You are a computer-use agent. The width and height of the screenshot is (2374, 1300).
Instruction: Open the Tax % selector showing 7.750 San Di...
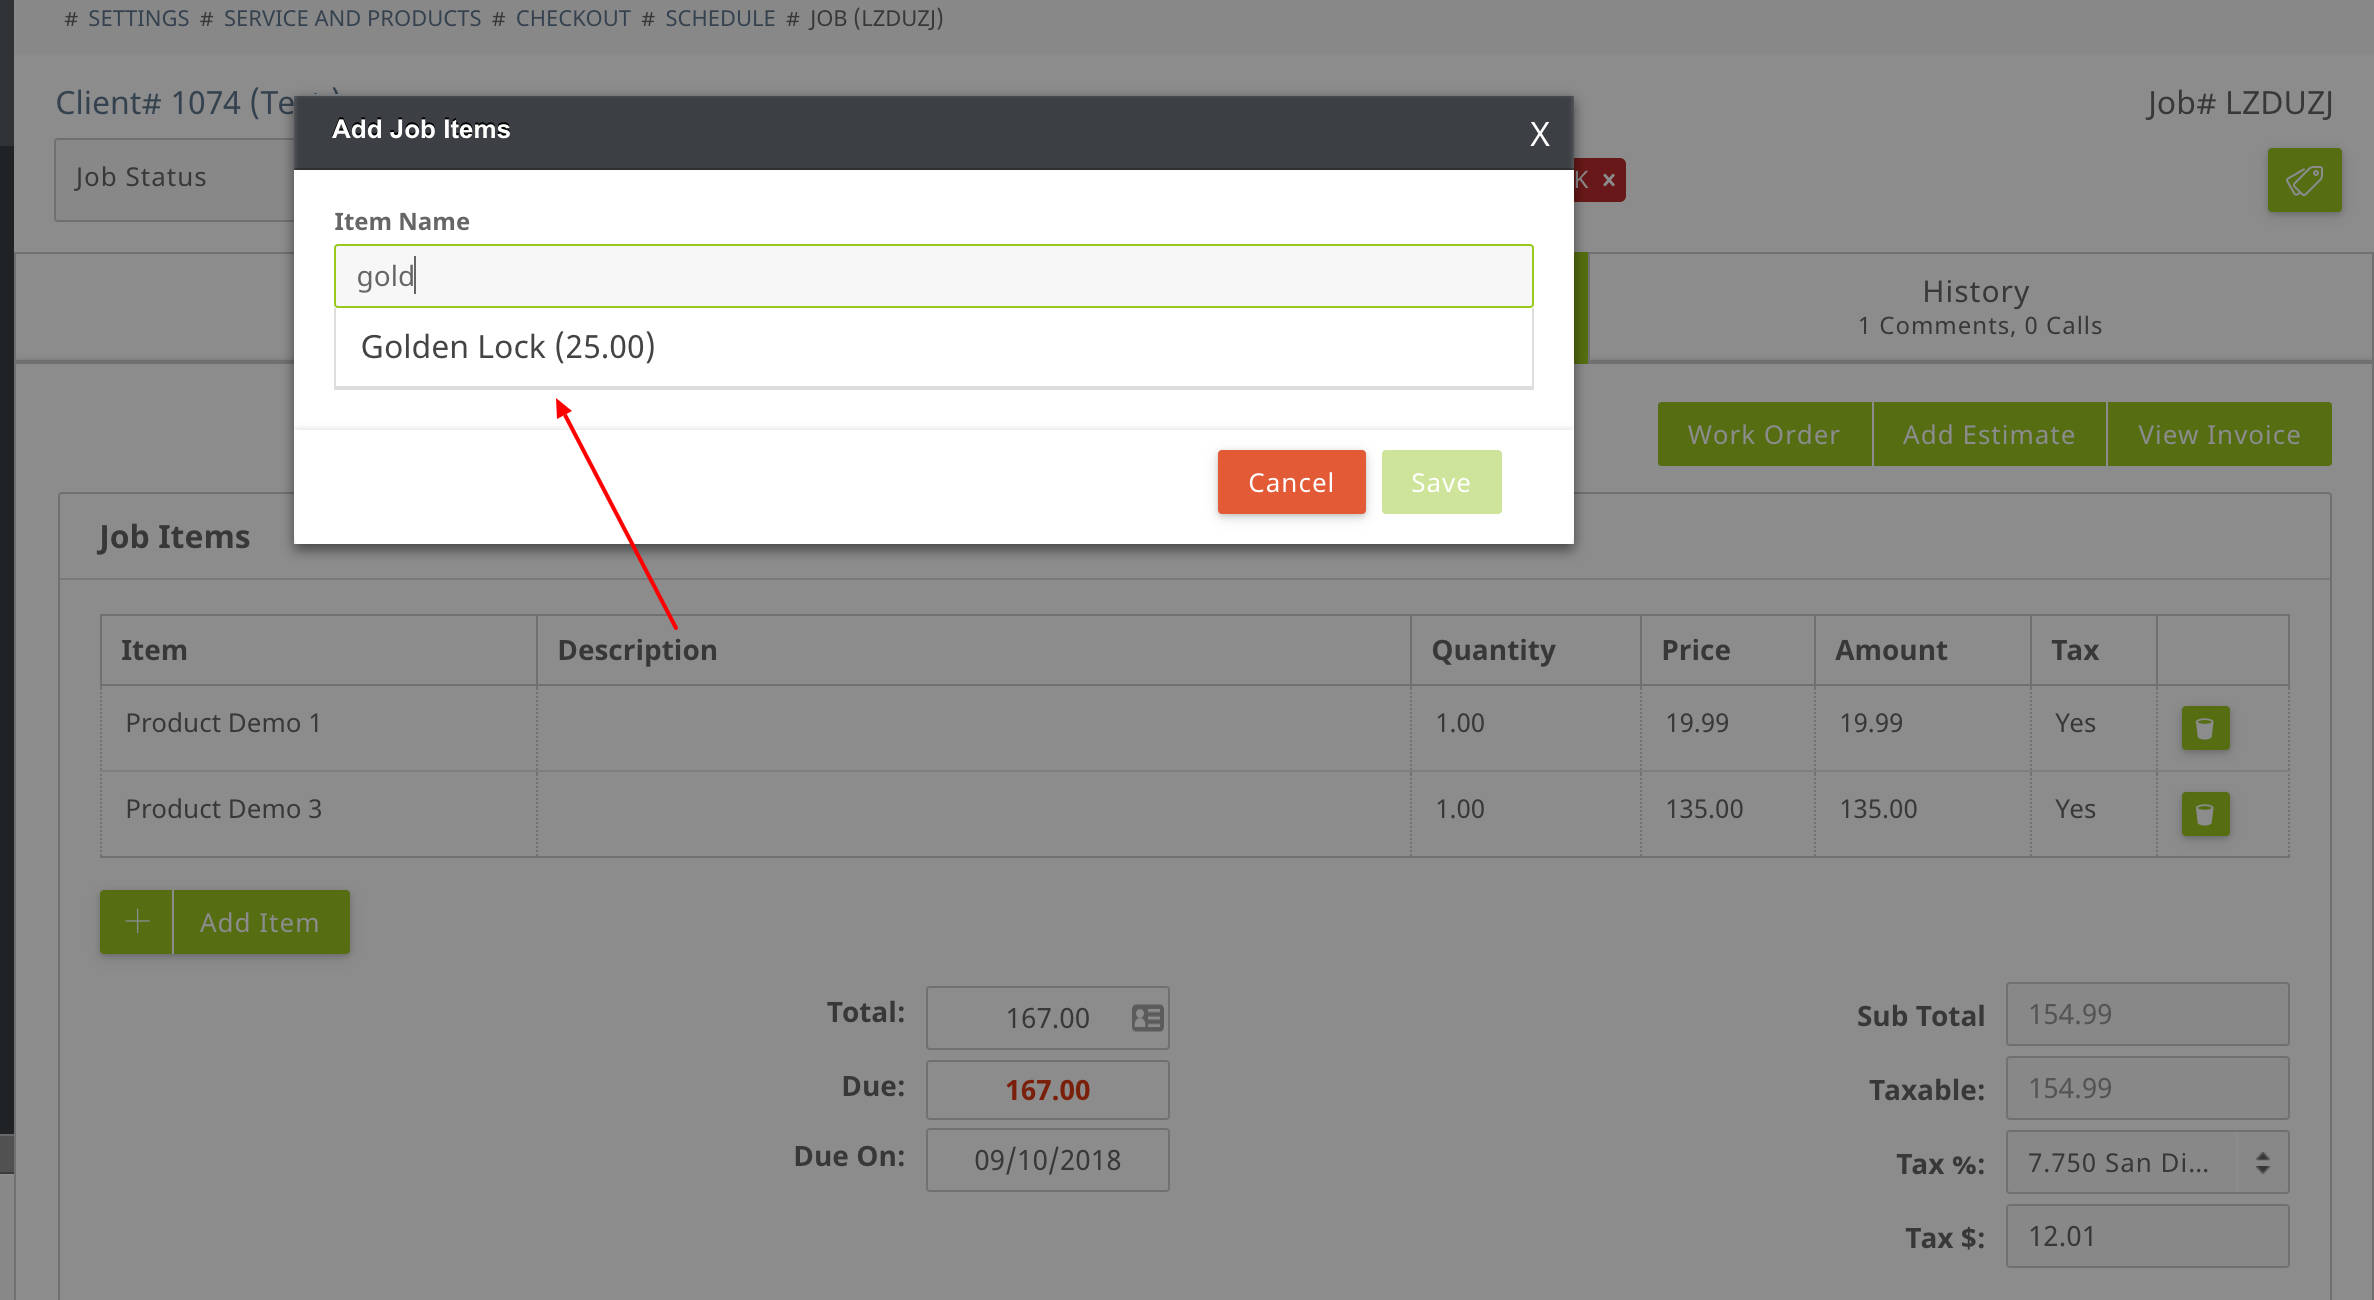pyautogui.click(x=2146, y=1162)
